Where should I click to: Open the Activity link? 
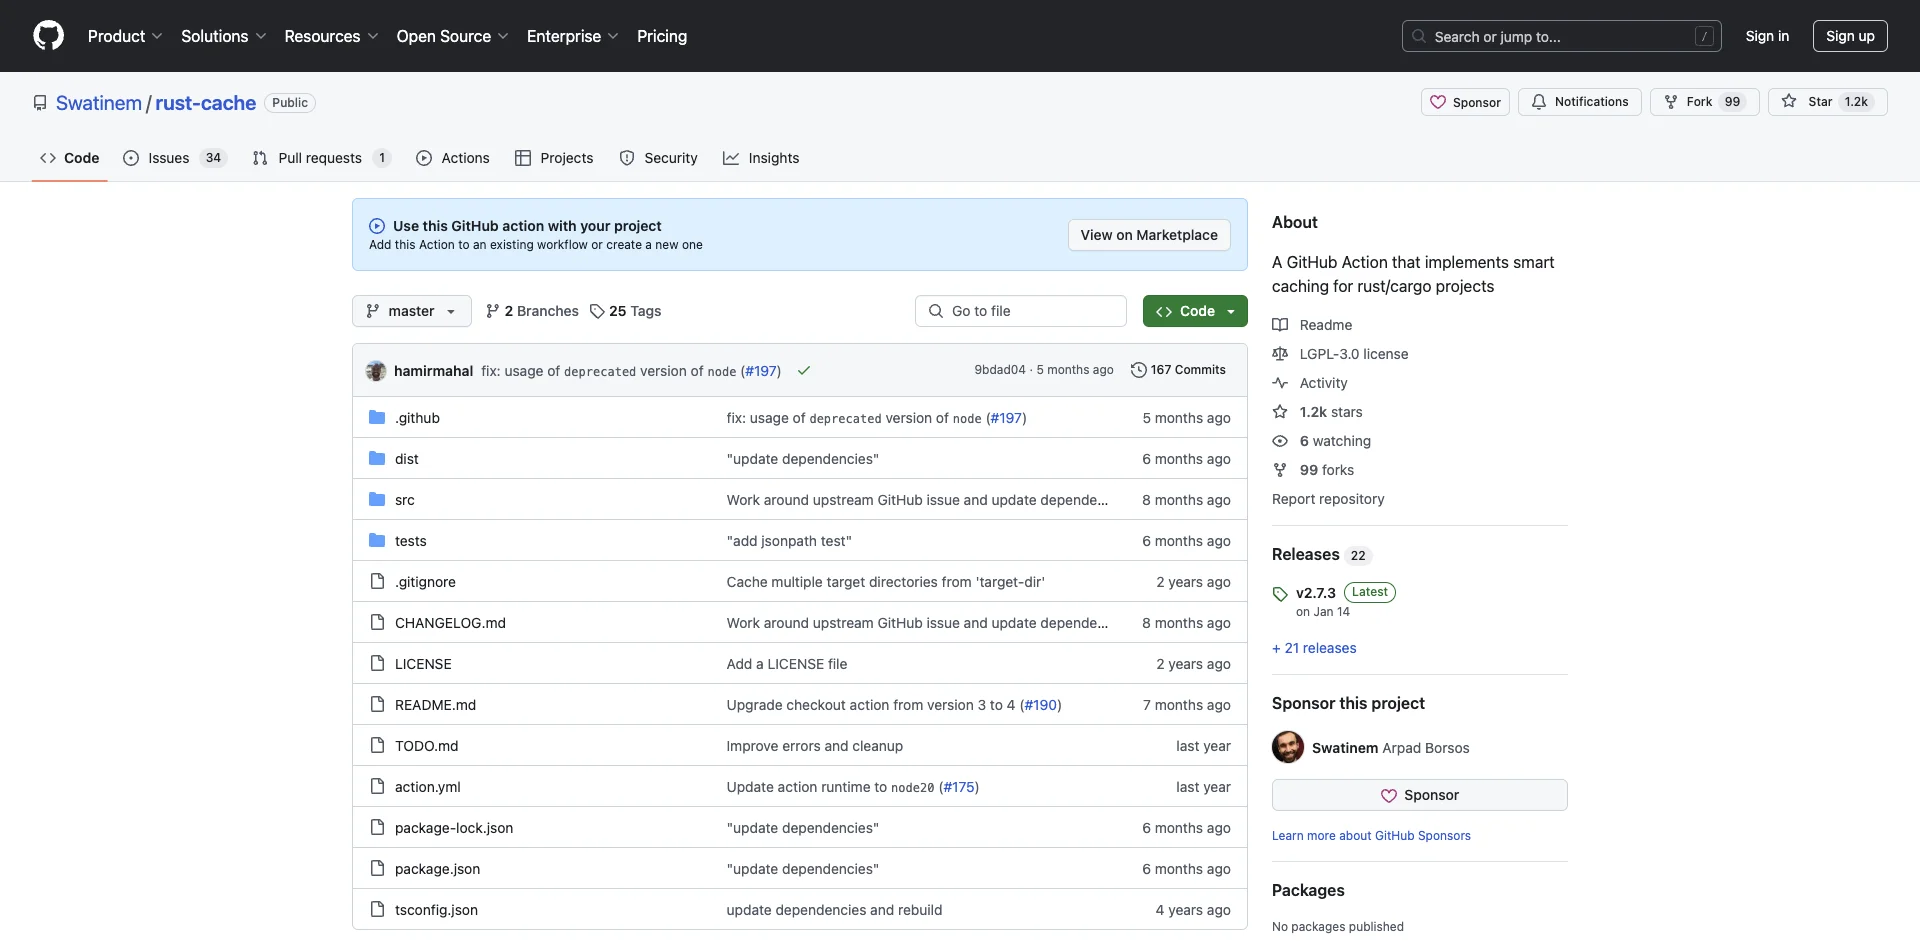click(1310, 383)
